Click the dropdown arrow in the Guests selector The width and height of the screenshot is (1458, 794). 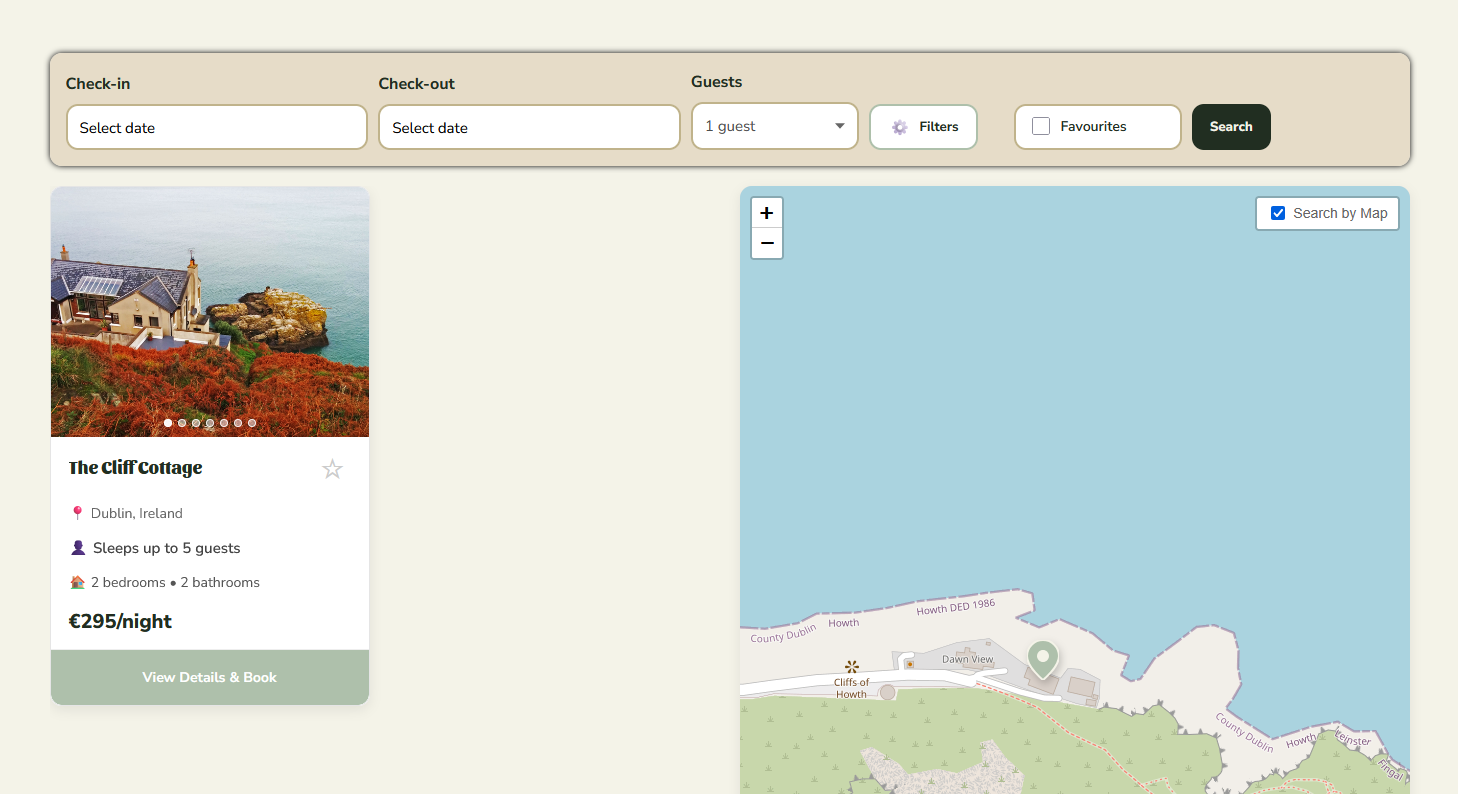pyautogui.click(x=839, y=126)
